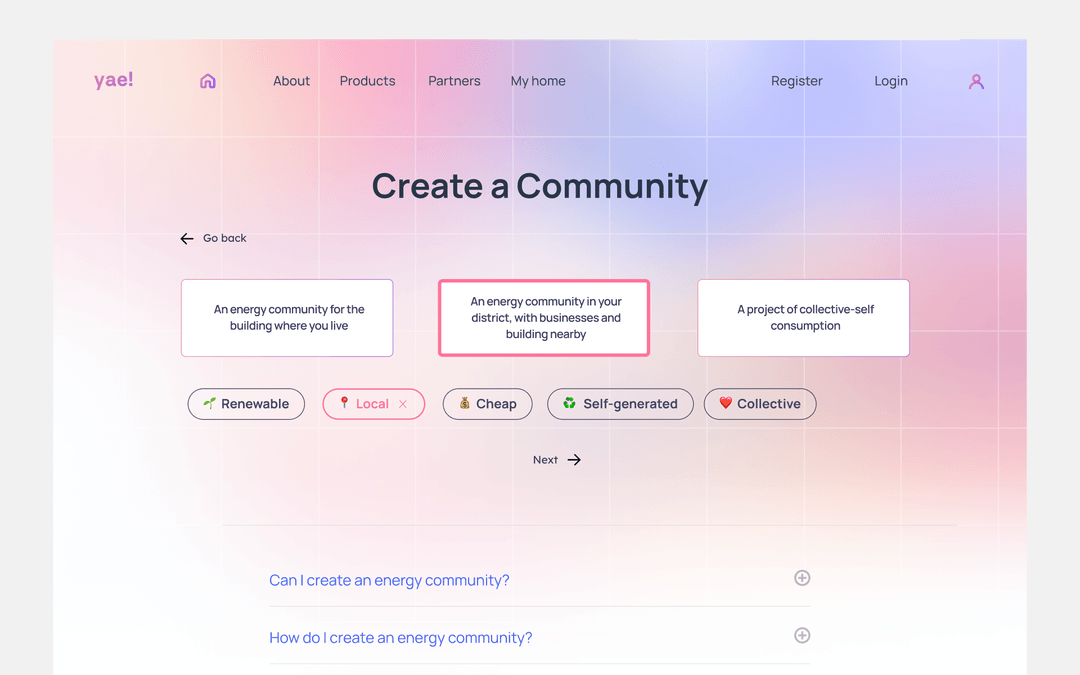Image resolution: width=1080 pixels, height=675 pixels.
Task: Click the pin icon on the Local tag
Action: coord(345,404)
